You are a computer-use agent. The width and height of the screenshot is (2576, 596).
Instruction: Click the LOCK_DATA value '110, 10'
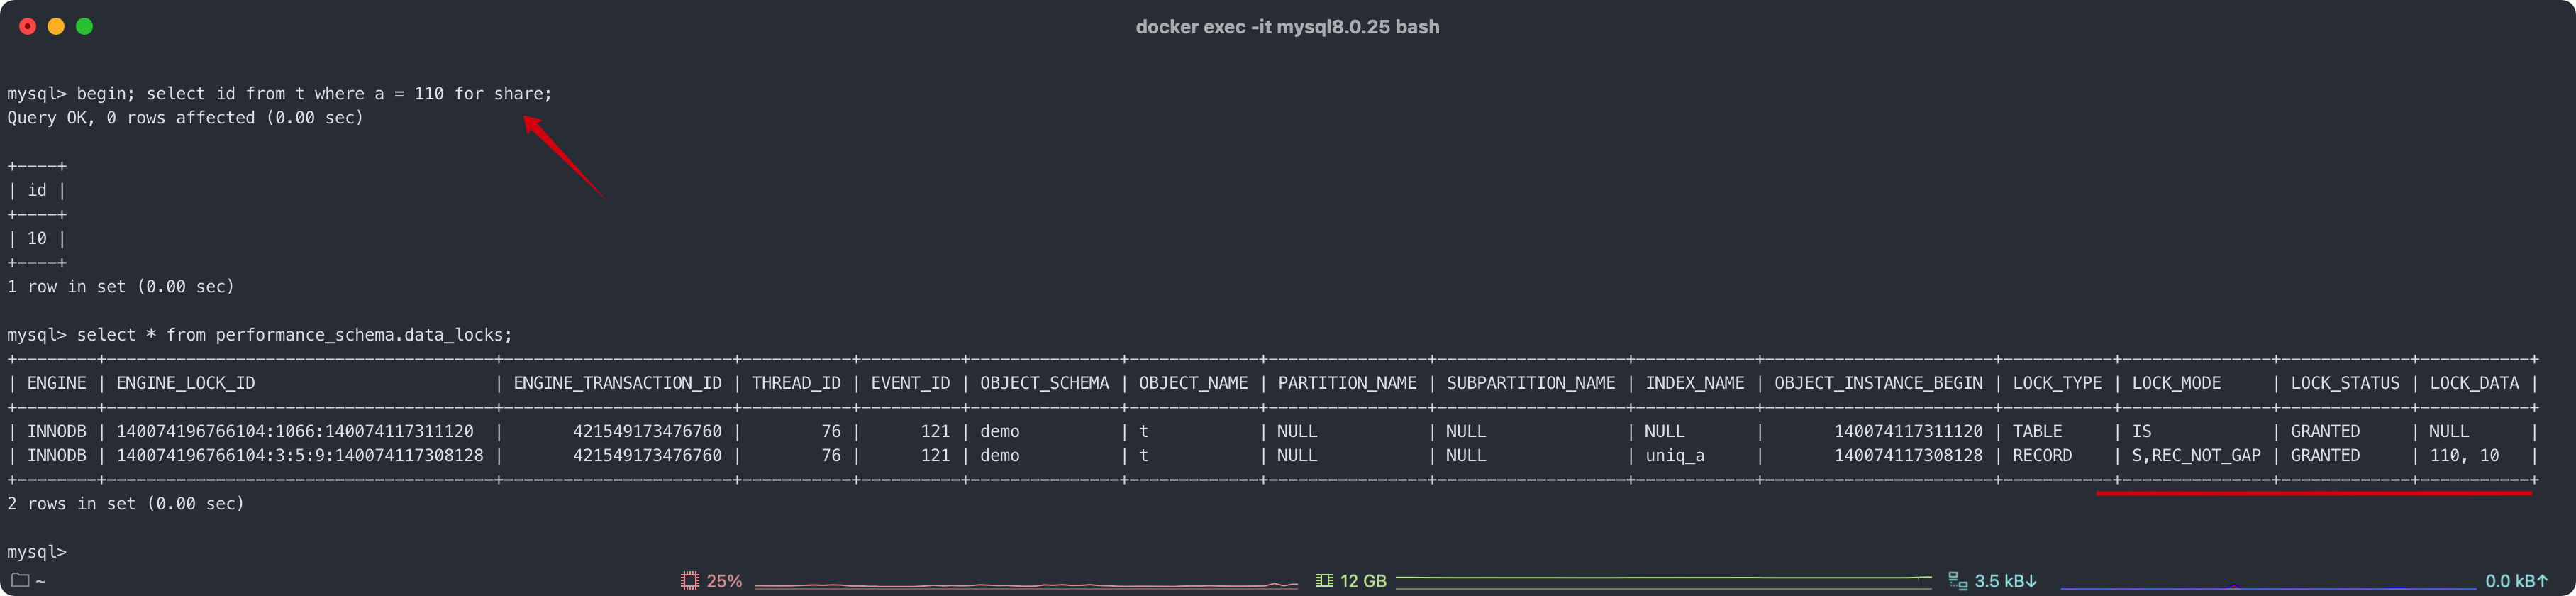[2464, 455]
